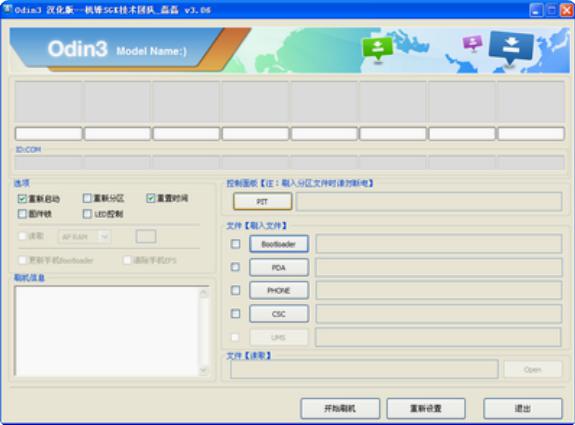
Task: Toggle the 重置时间 reset time checkbox
Action: pyautogui.click(x=151, y=198)
